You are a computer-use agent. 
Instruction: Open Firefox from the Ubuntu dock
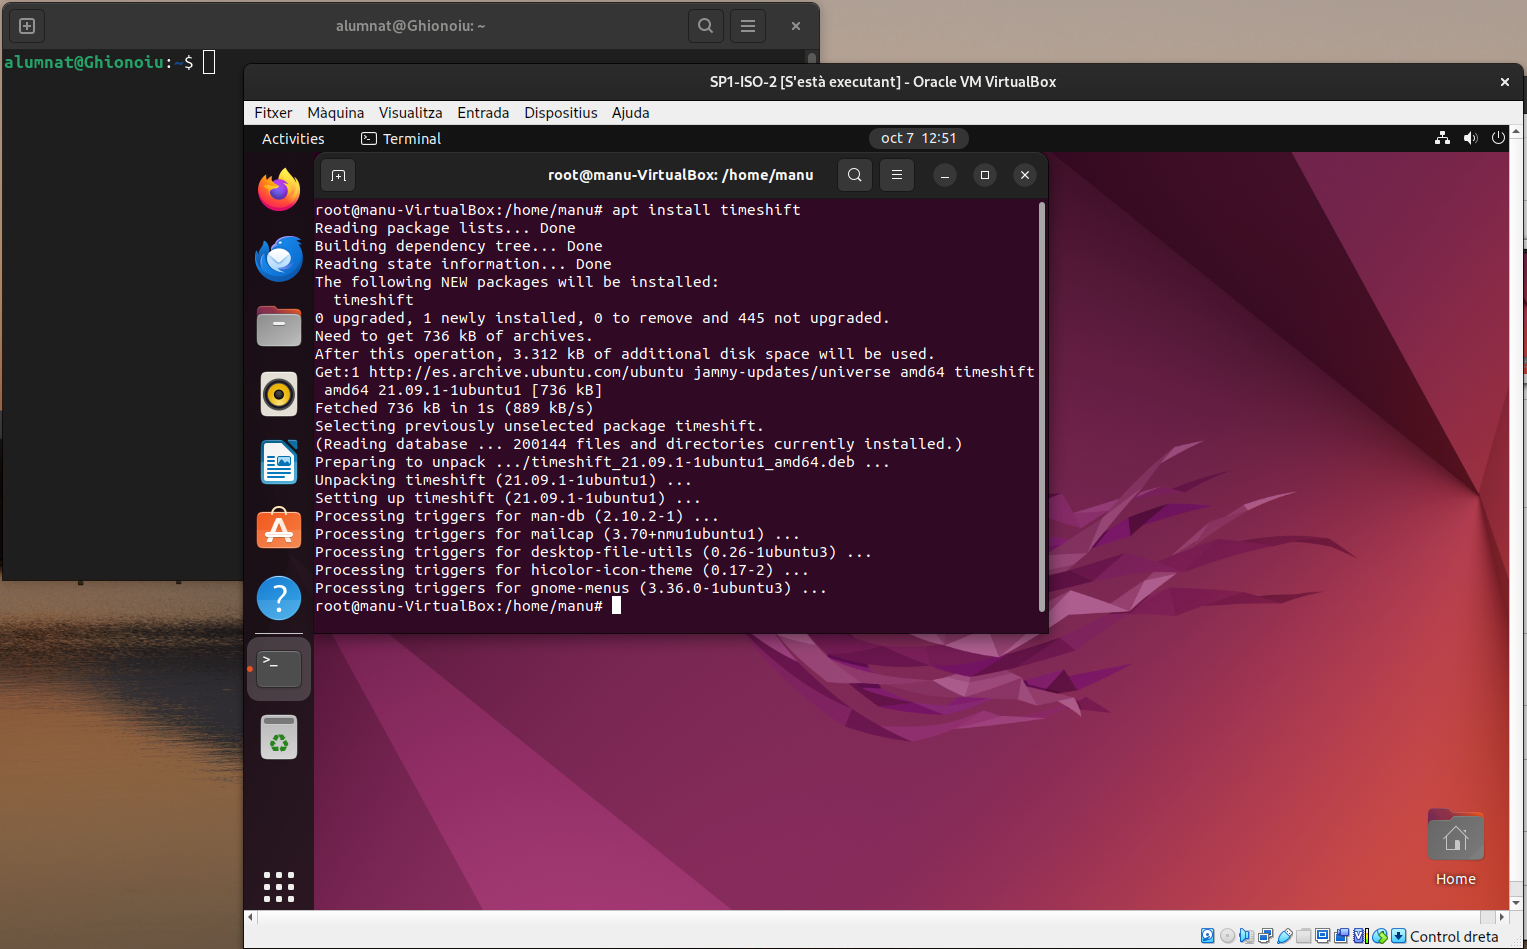pyautogui.click(x=279, y=190)
